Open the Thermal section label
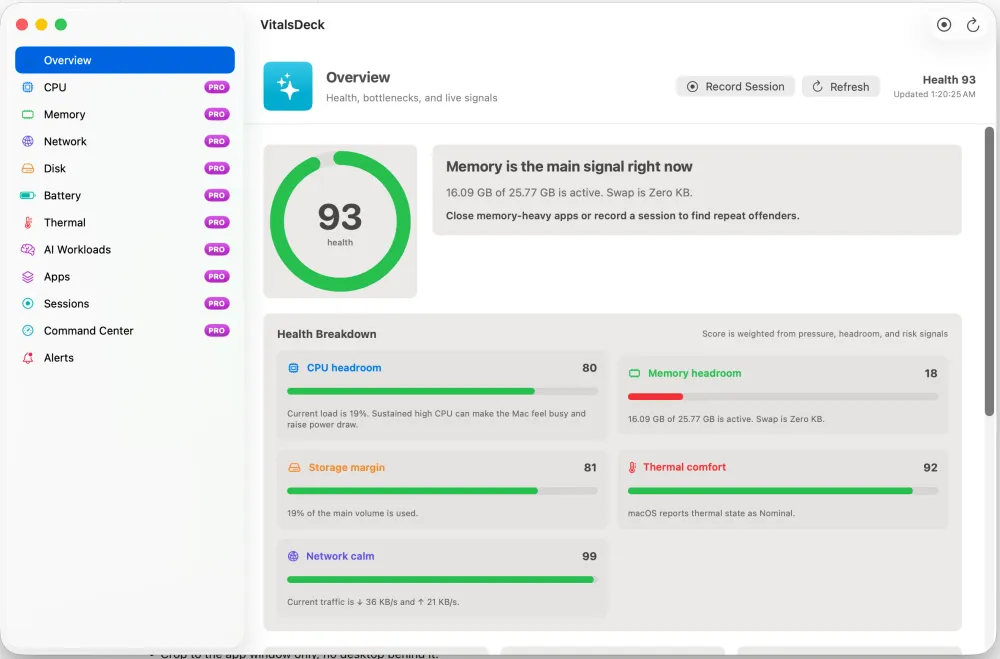The width and height of the screenshot is (1000, 659). coord(64,223)
